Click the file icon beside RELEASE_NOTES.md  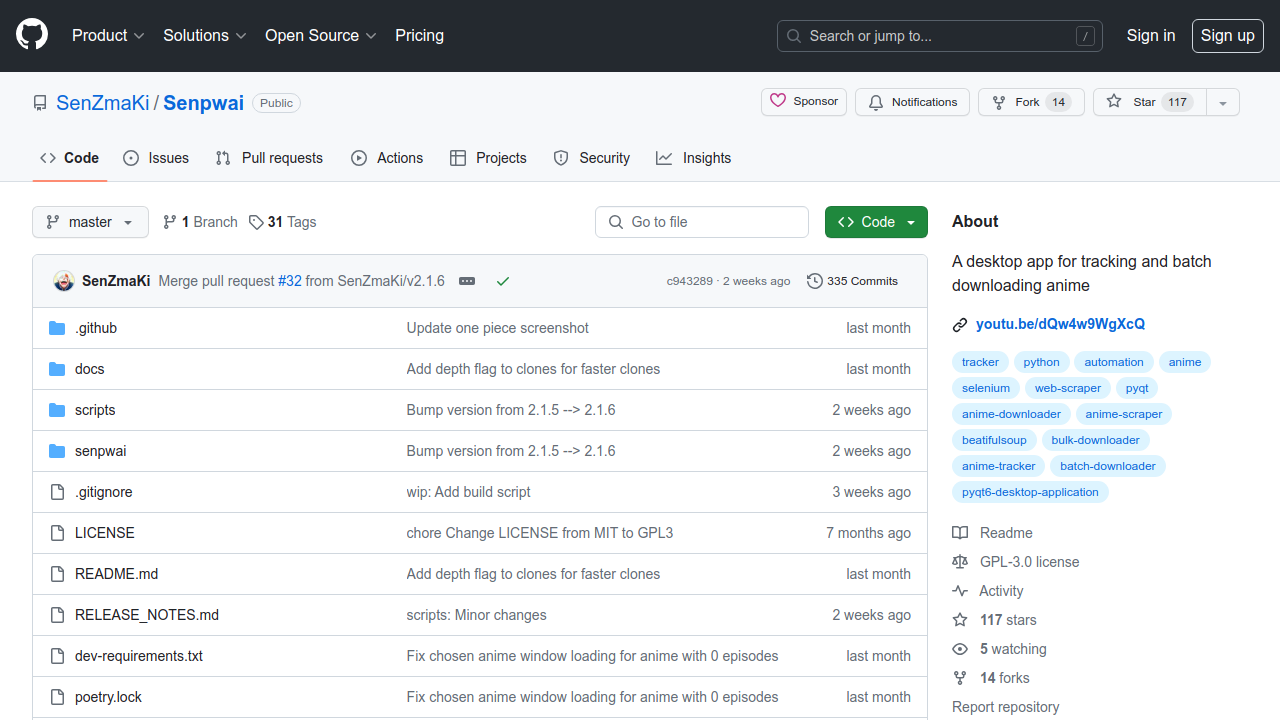(x=57, y=615)
